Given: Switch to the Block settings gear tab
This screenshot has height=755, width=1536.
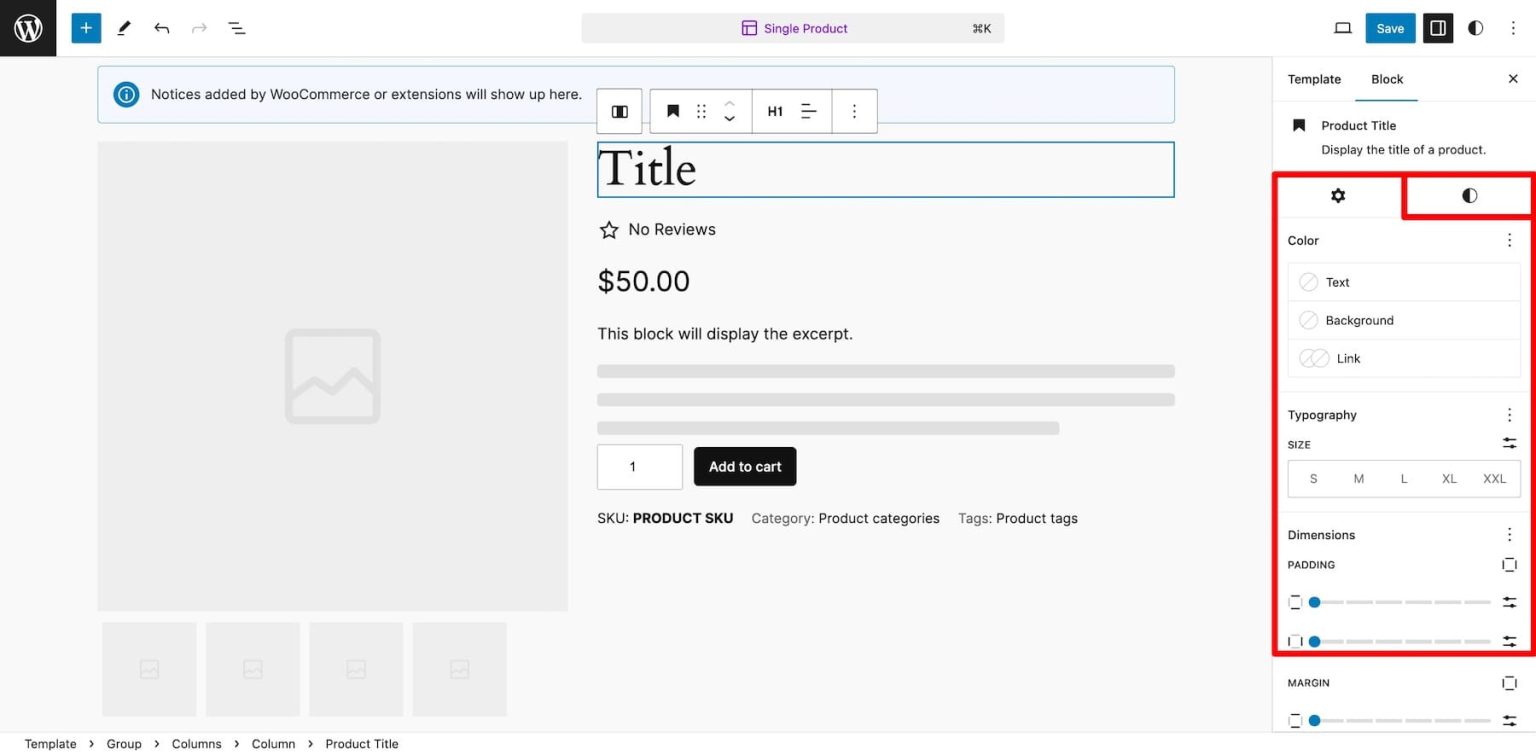Looking at the screenshot, I should (x=1337, y=196).
